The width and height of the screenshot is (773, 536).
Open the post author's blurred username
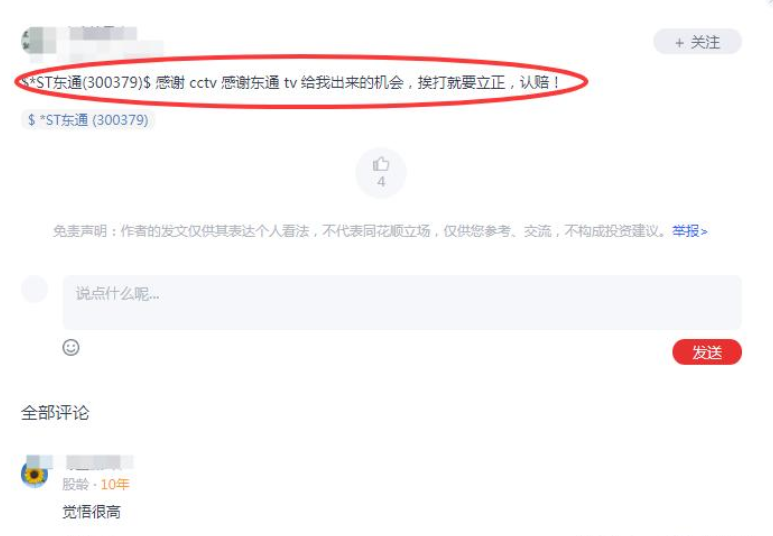coord(103,34)
